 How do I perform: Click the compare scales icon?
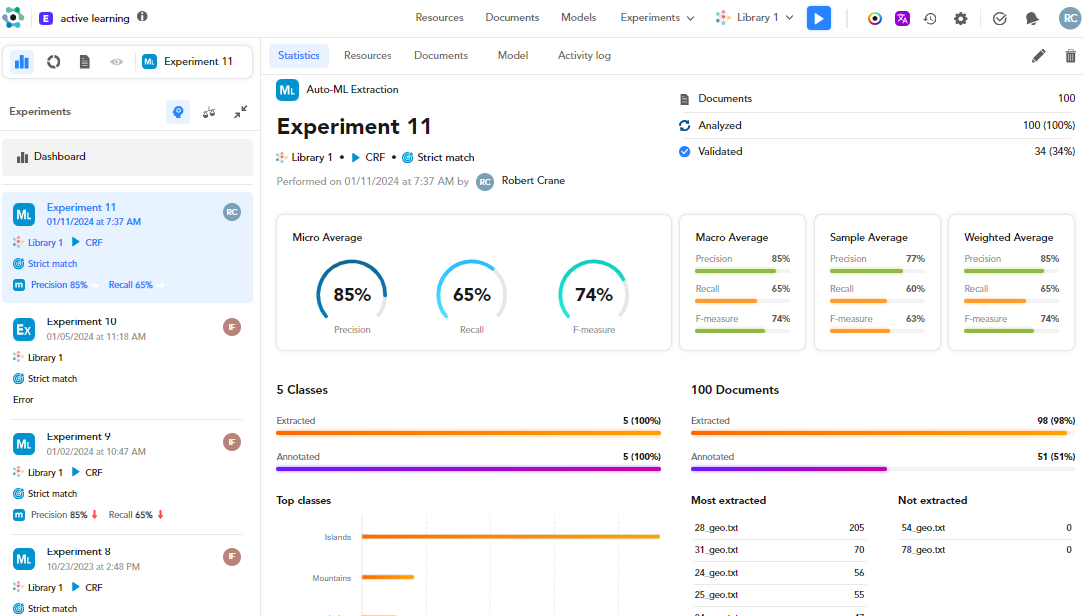point(209,112)
